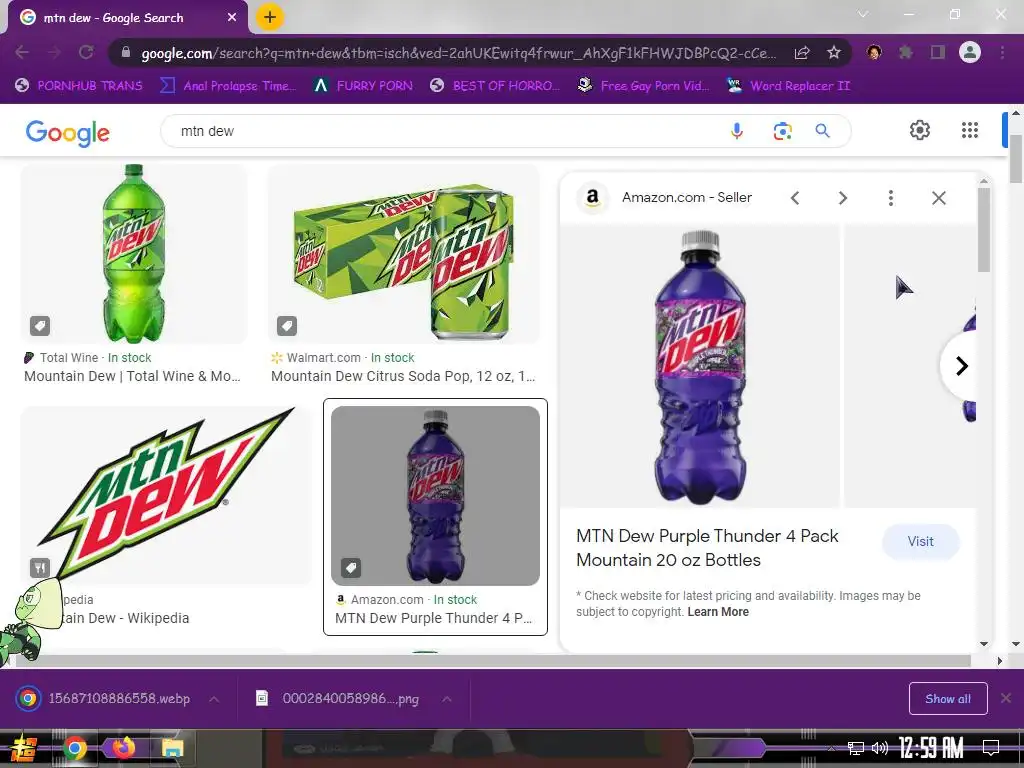
Task: Click MTN Dew Purple Thunder 4 Pack title
Action: coord(707,548)
